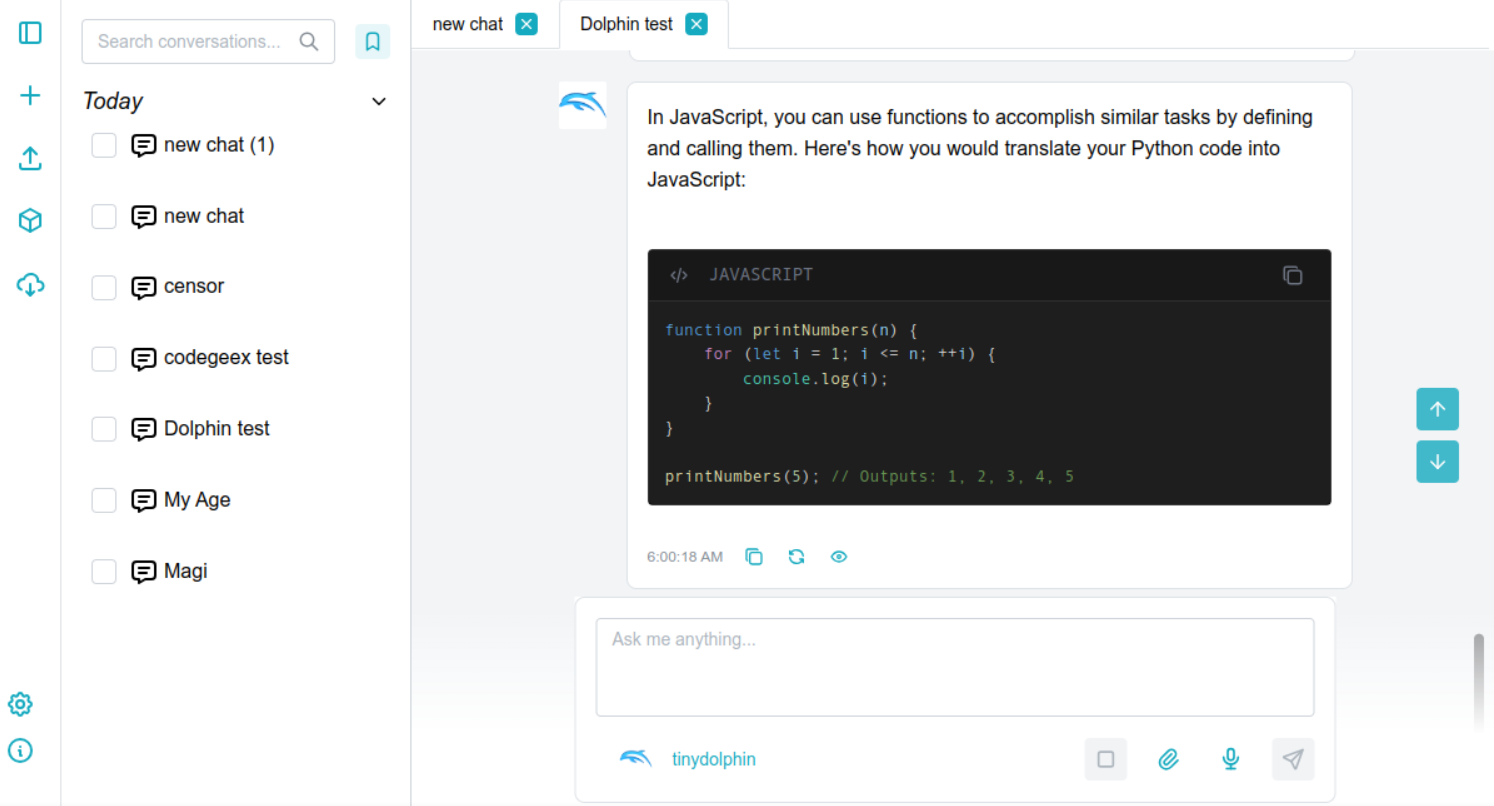
Task: Open the models cube icon
Action: [30, 221]
